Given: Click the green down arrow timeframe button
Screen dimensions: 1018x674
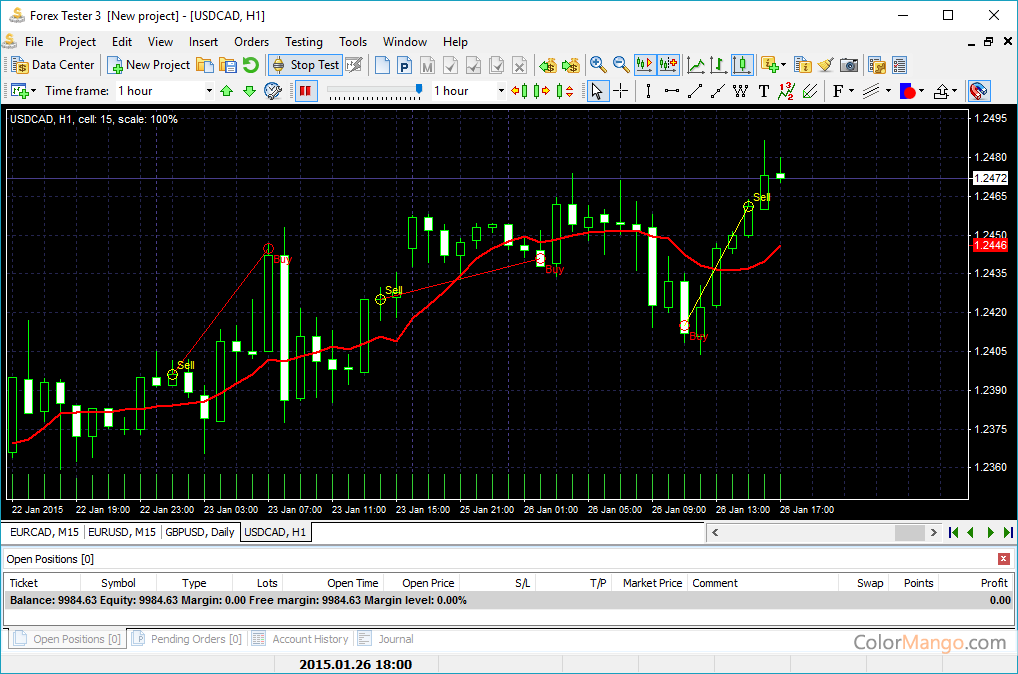Looking at the screenshot, I should pos(249,91).
